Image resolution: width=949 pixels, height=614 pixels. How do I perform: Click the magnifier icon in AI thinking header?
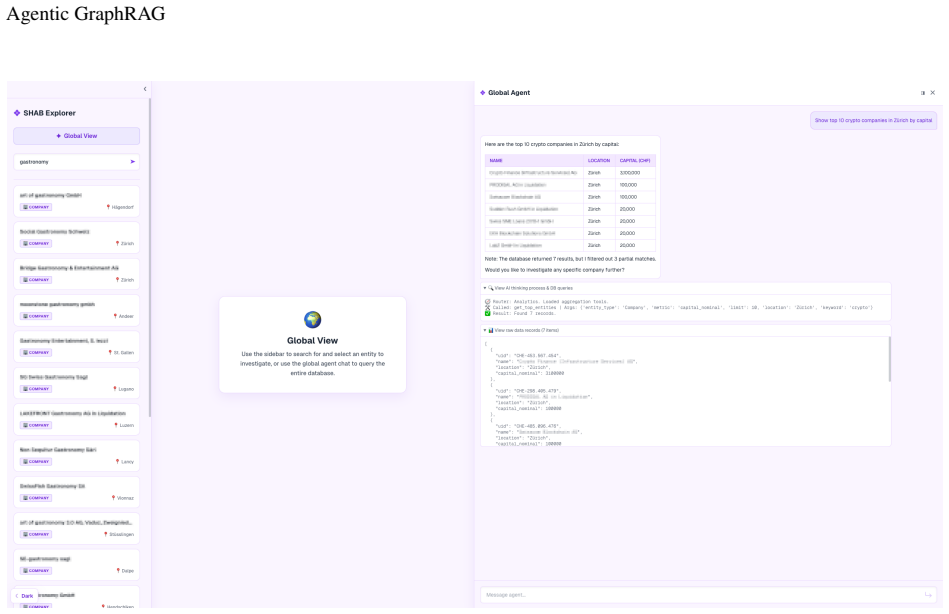click(491, 288)
